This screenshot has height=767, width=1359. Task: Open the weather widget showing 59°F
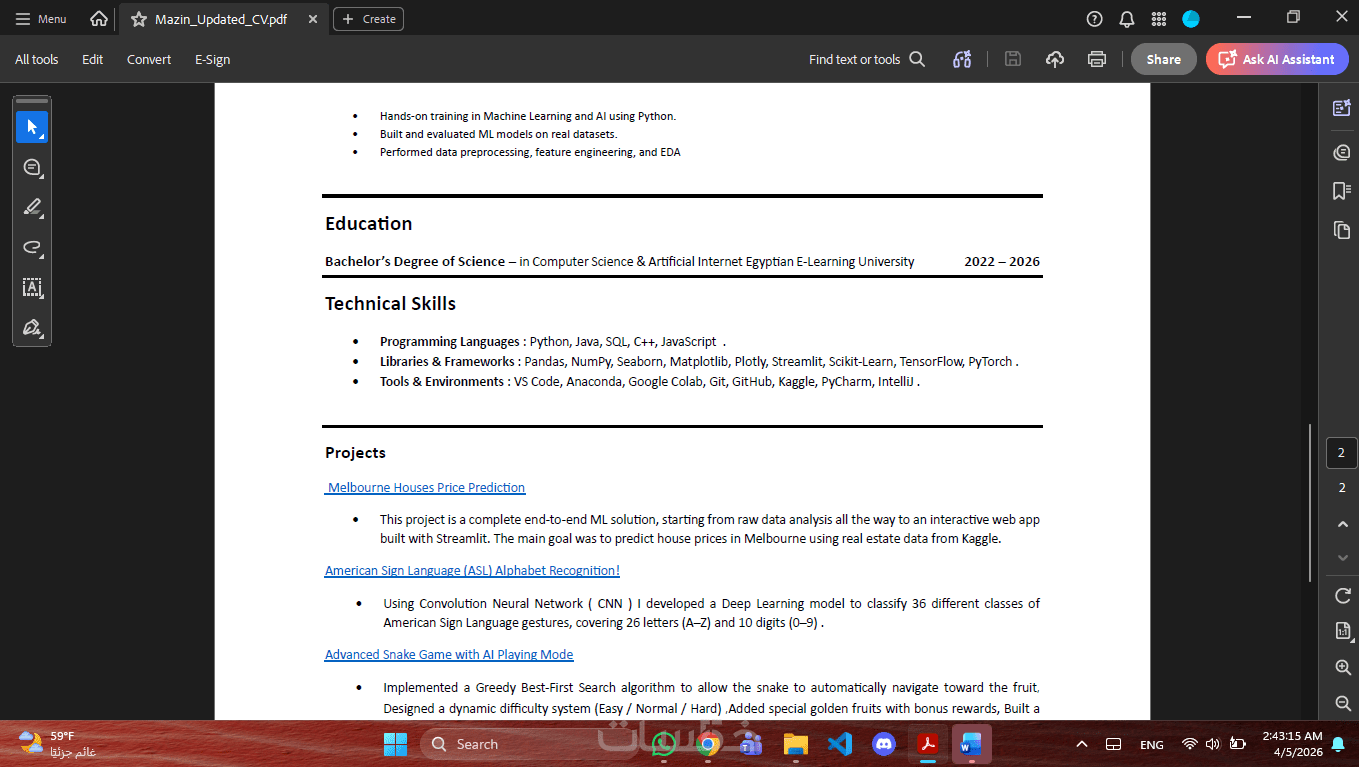pos(57,744)
